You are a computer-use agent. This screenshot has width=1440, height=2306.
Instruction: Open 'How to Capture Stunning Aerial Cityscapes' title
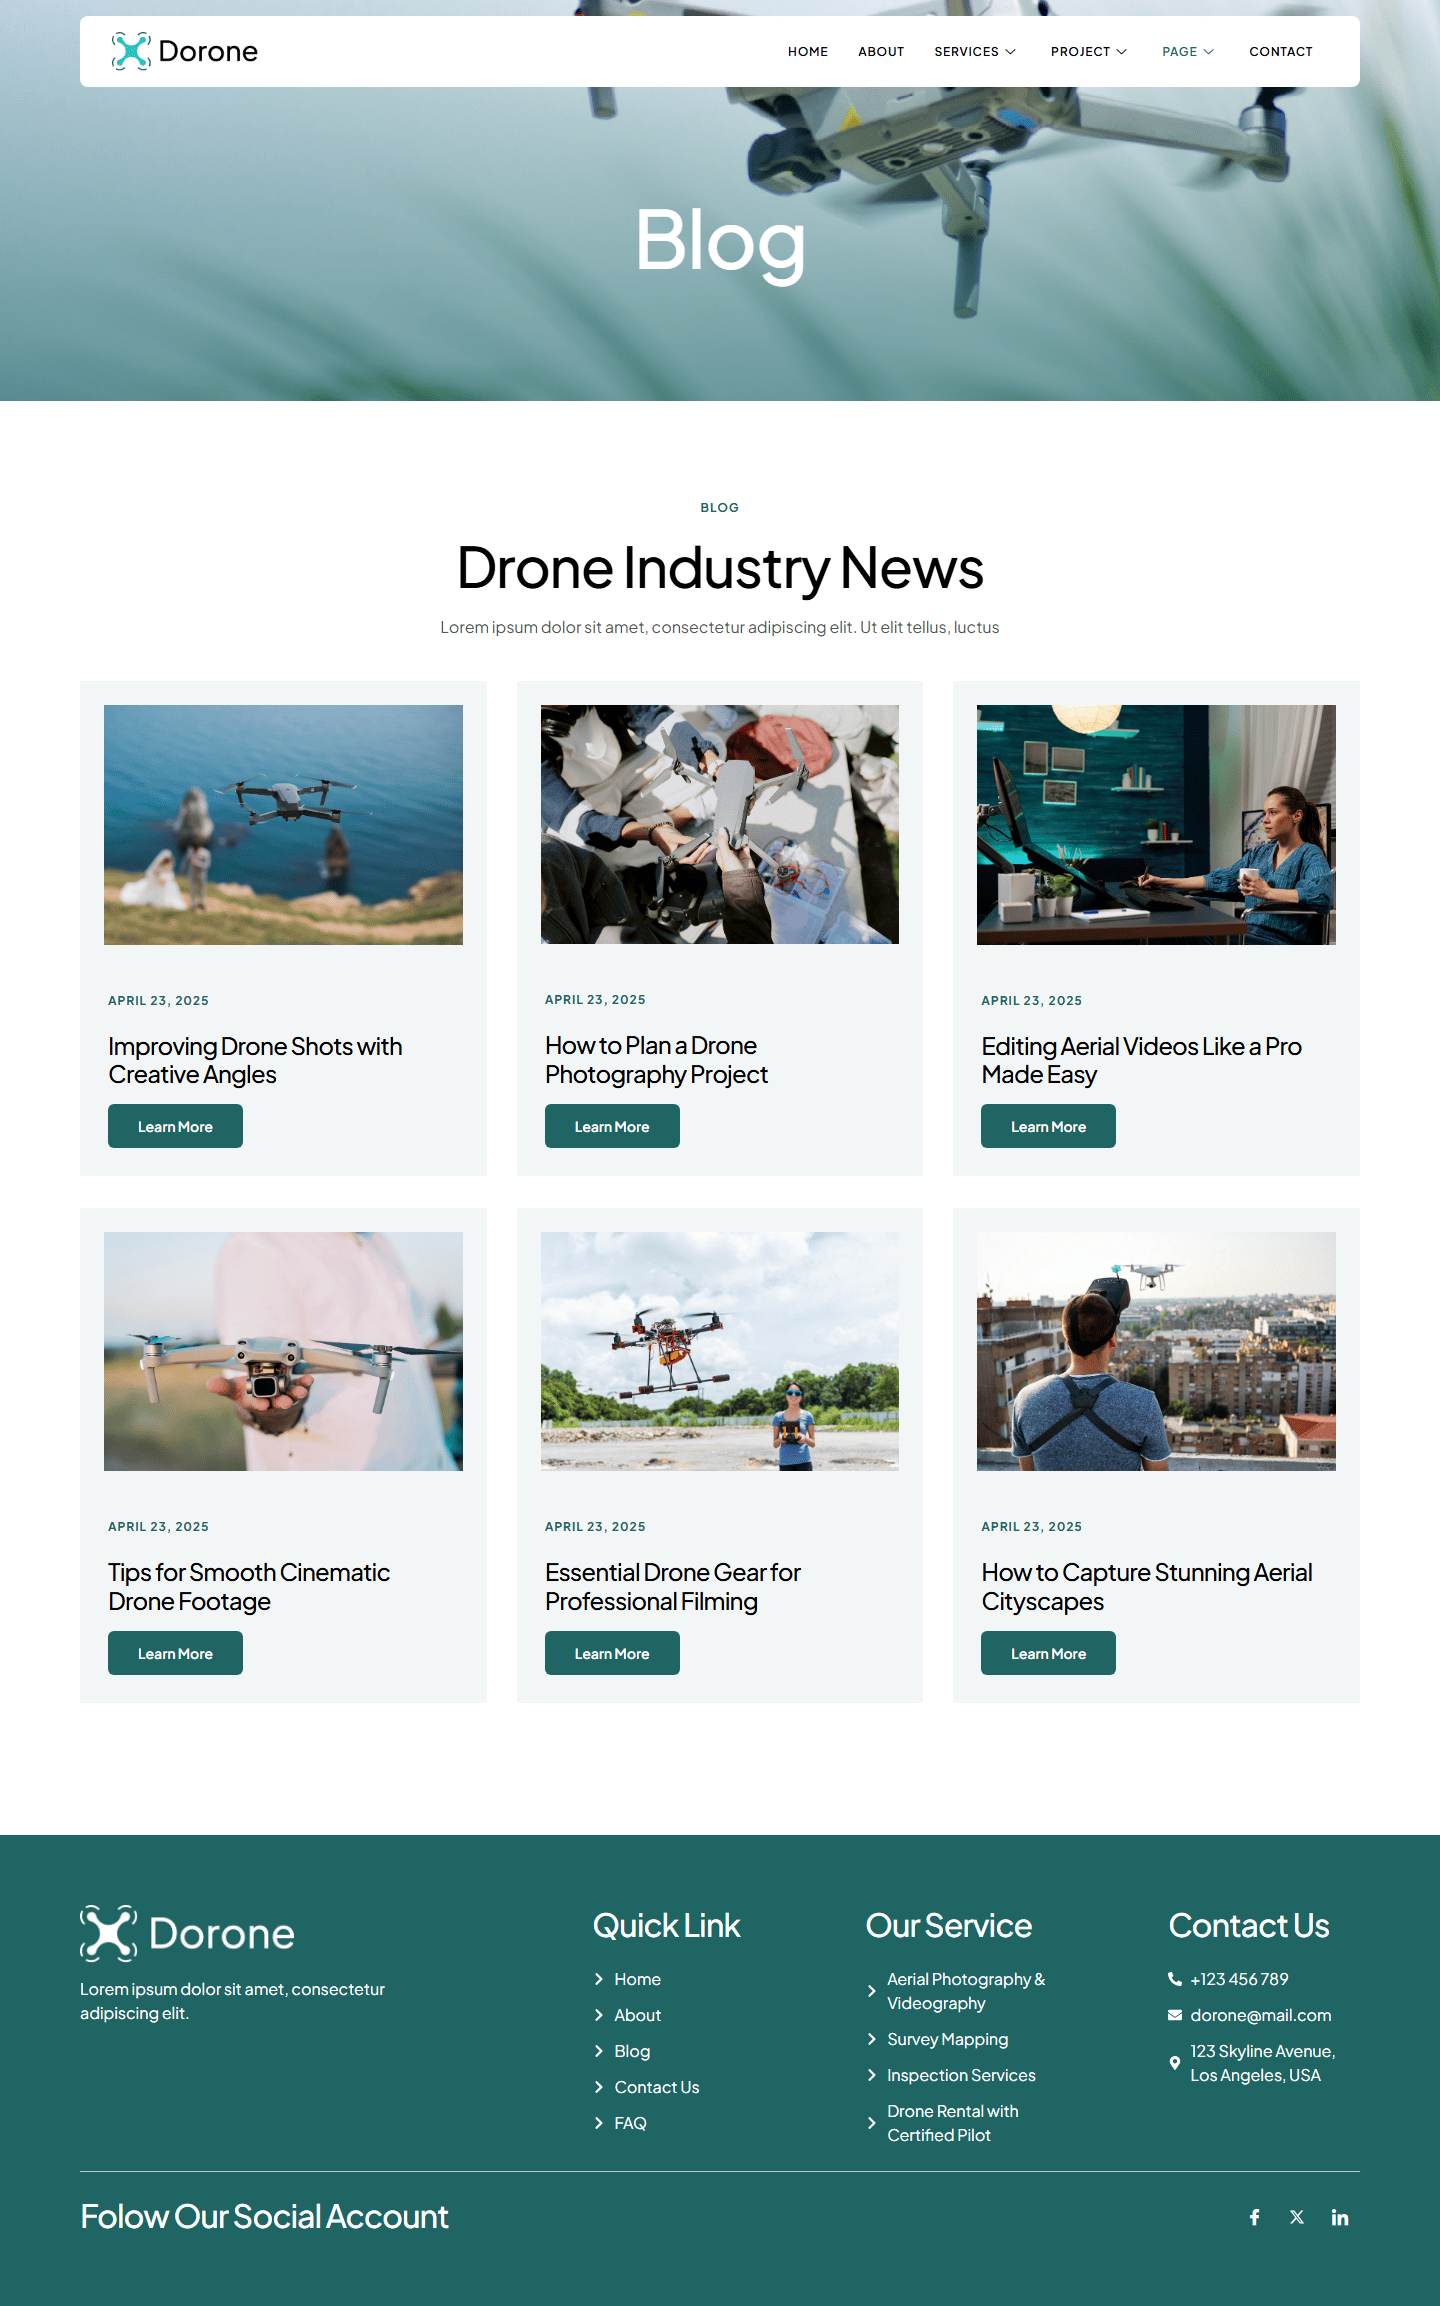point(1147,1587)
